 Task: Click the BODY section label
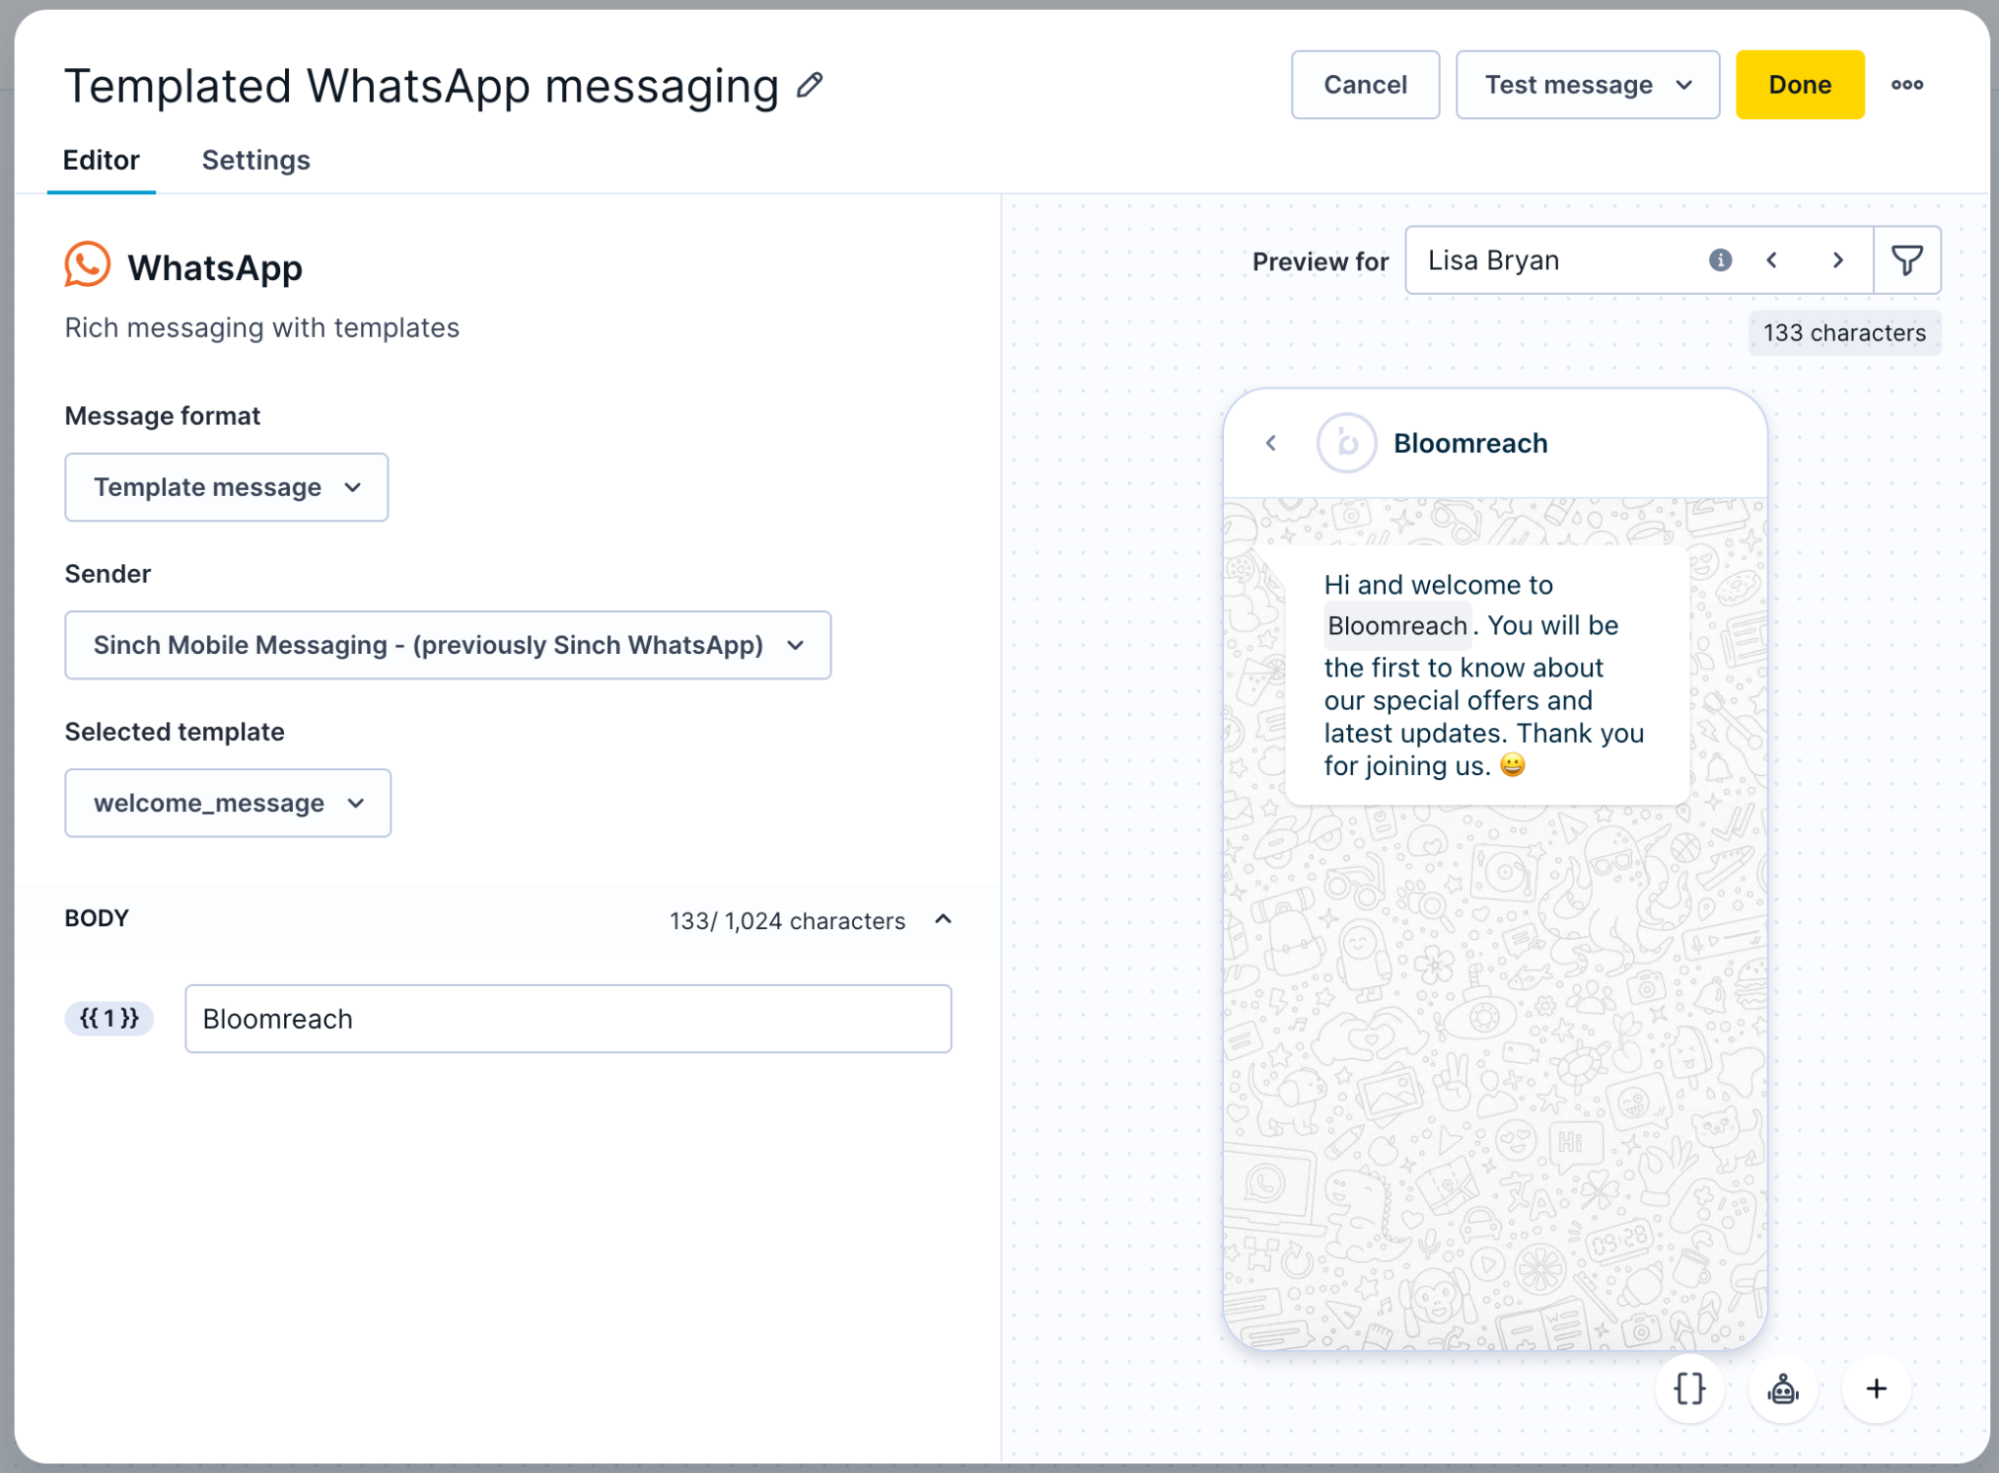click(97, 918)
